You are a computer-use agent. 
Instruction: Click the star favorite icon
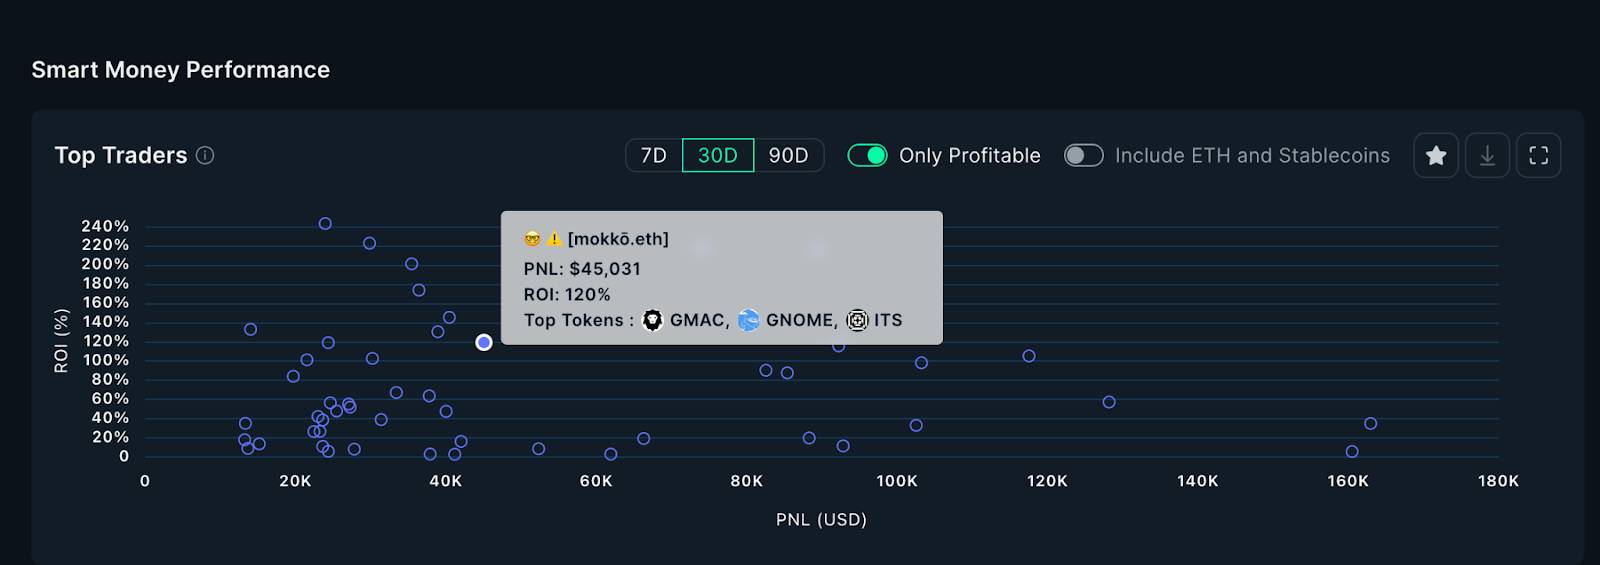click(x=1436, y=156)
